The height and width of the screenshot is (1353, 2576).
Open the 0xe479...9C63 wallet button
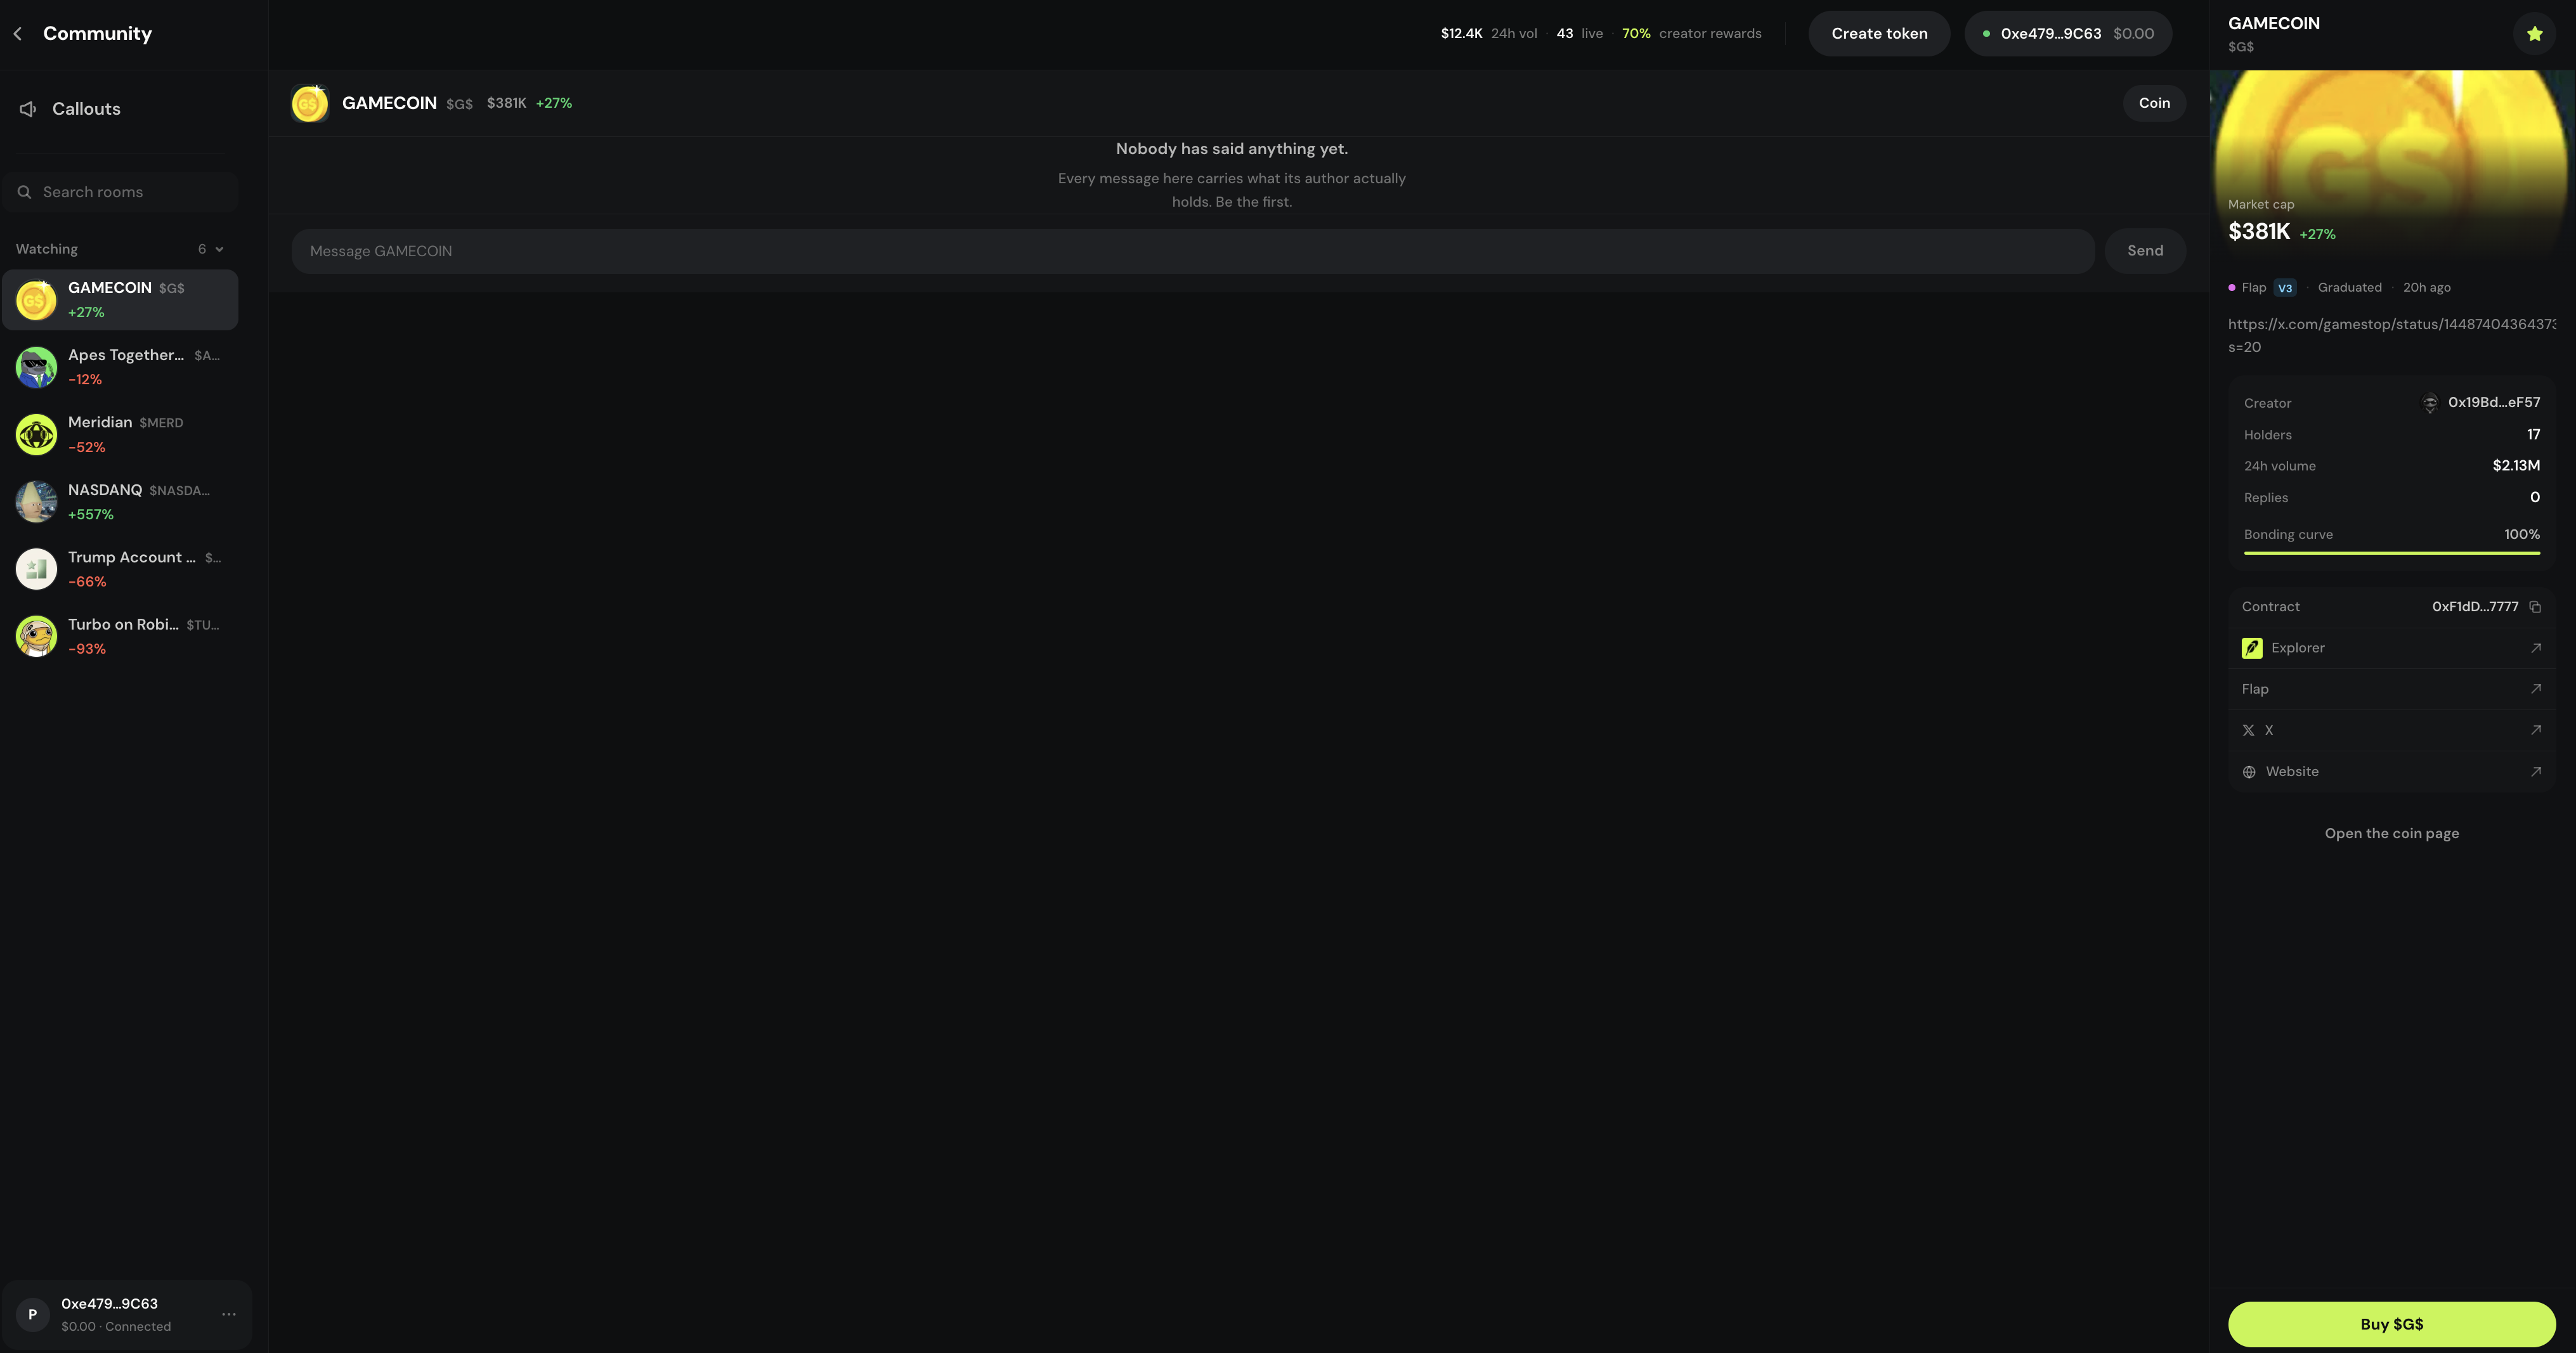tap(2068, 34)
